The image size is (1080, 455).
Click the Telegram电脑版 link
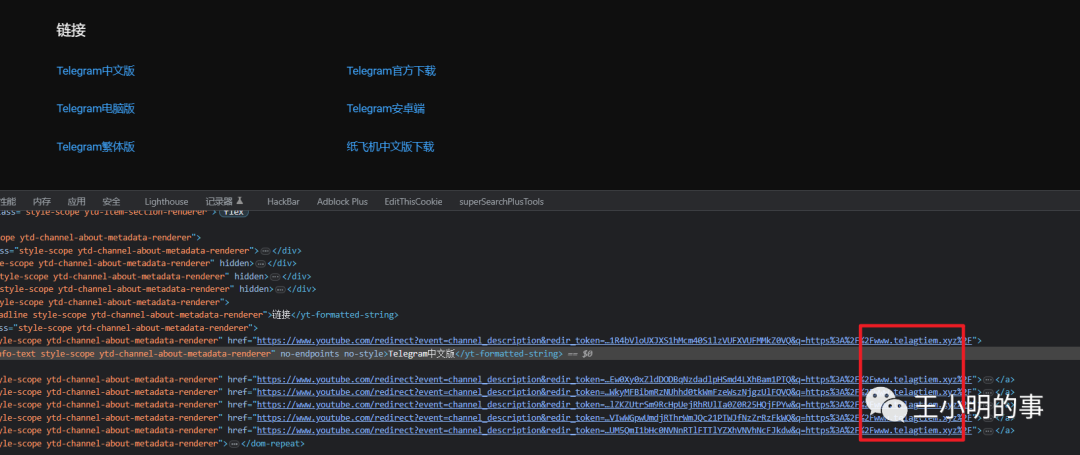click(96, 109)
